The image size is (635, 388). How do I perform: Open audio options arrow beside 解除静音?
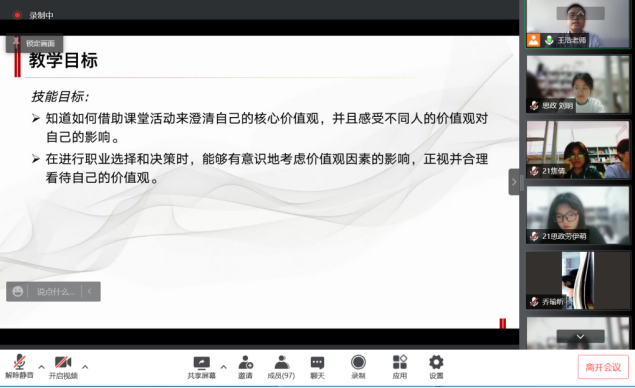click(x=41, y=367)
